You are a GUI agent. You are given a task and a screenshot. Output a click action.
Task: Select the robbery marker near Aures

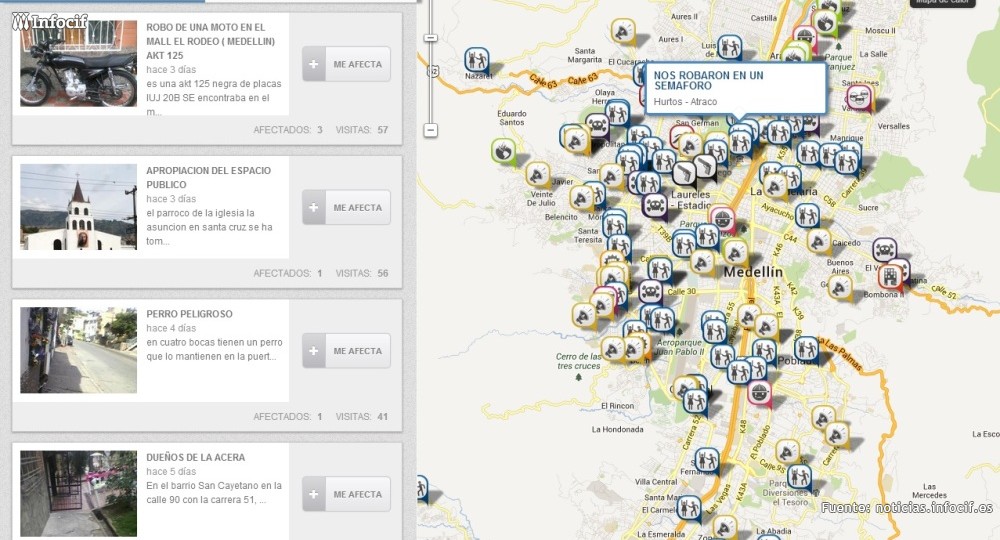(x=729, y=46)
